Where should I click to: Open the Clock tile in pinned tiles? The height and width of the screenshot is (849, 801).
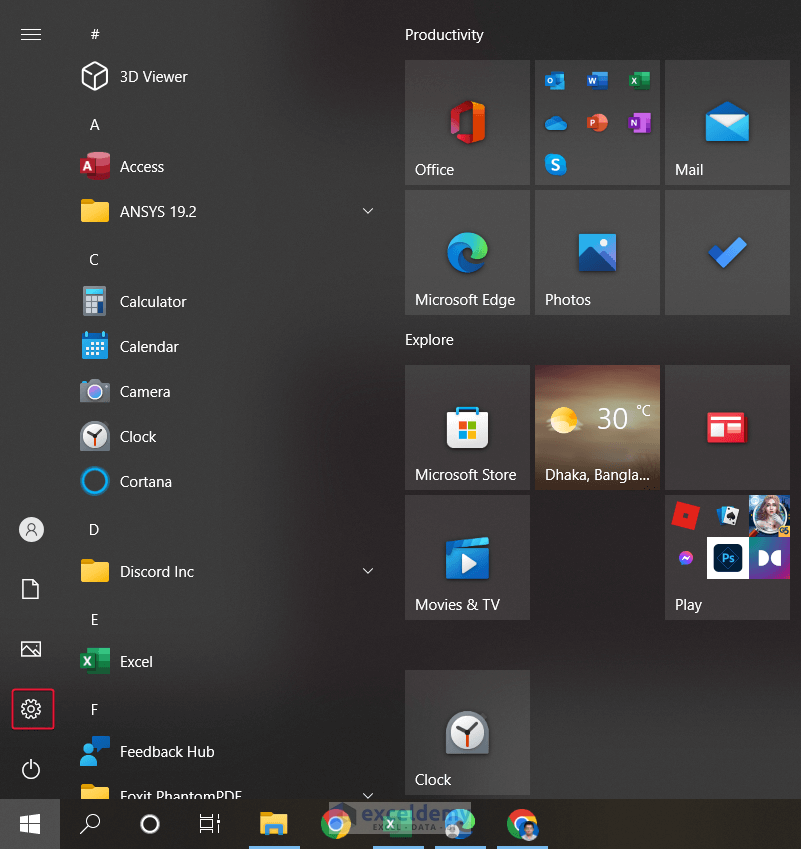tap(467, 733)
